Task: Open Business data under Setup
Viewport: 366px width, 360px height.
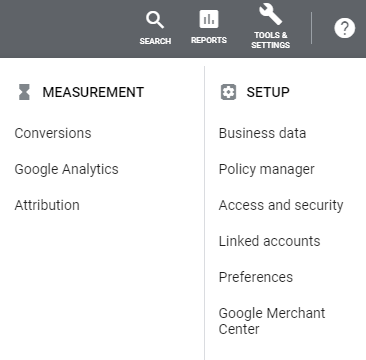Action: (x=262, y=133)
